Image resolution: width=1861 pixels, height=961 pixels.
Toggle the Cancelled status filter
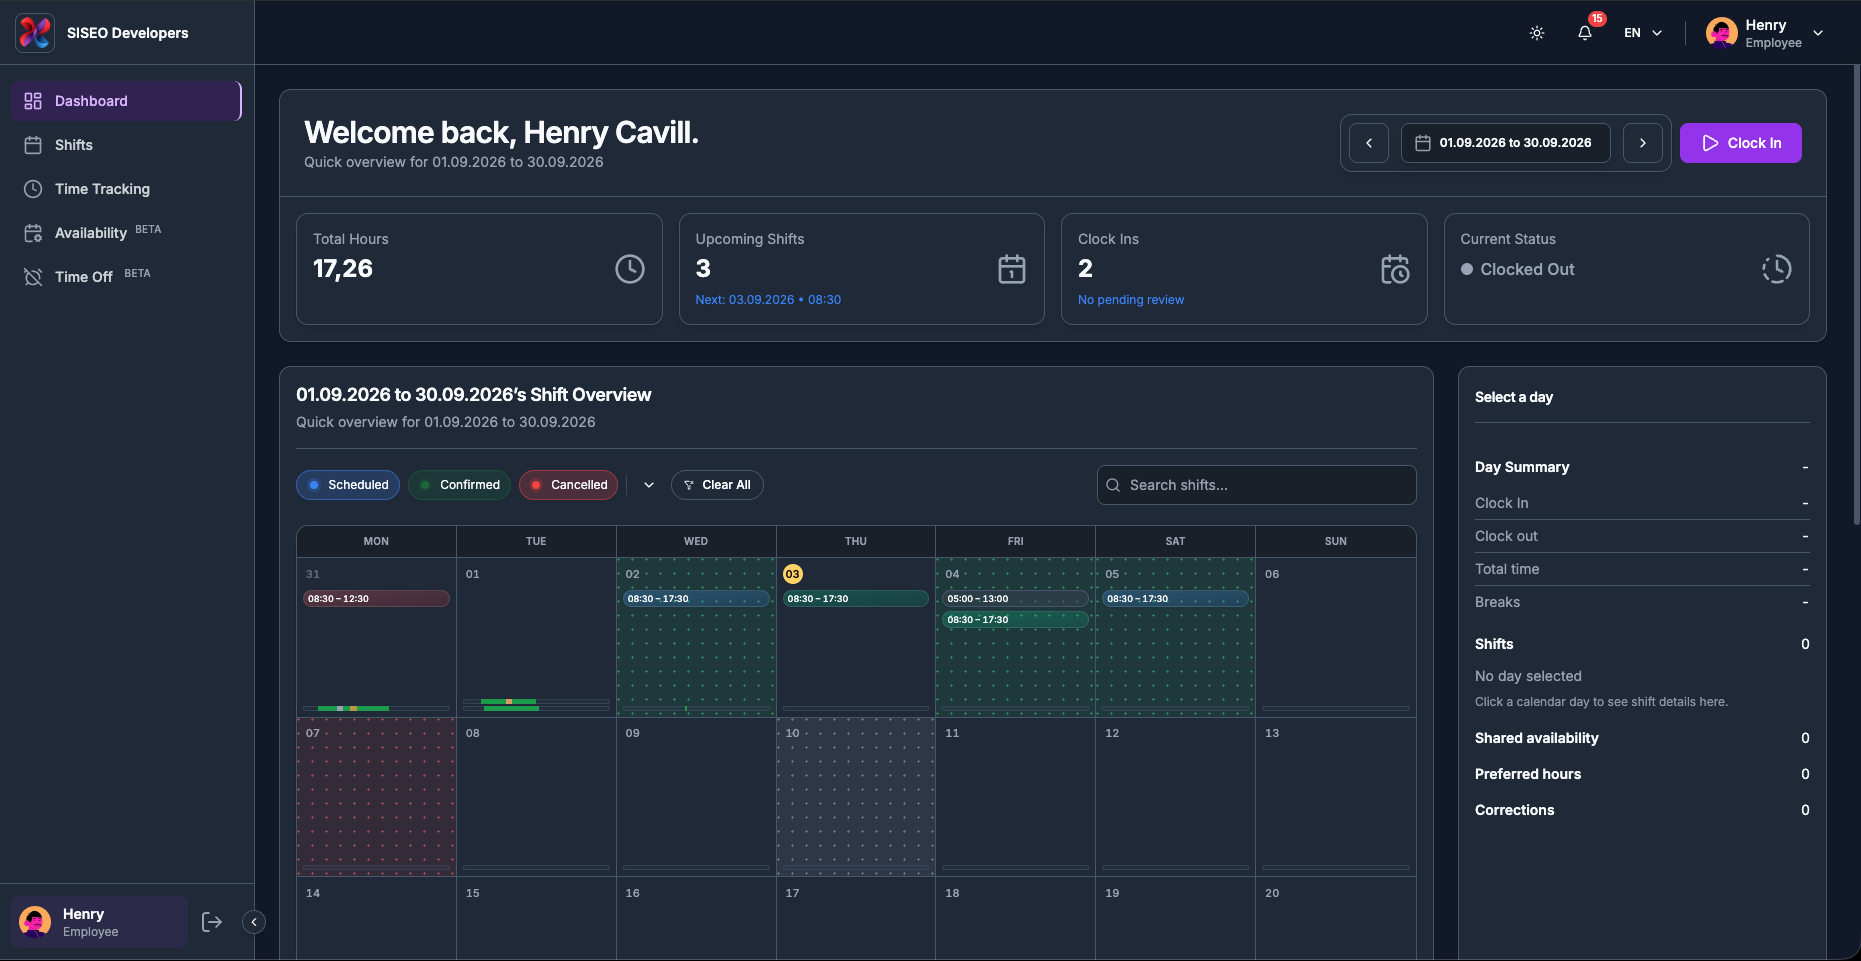point(569,485)
